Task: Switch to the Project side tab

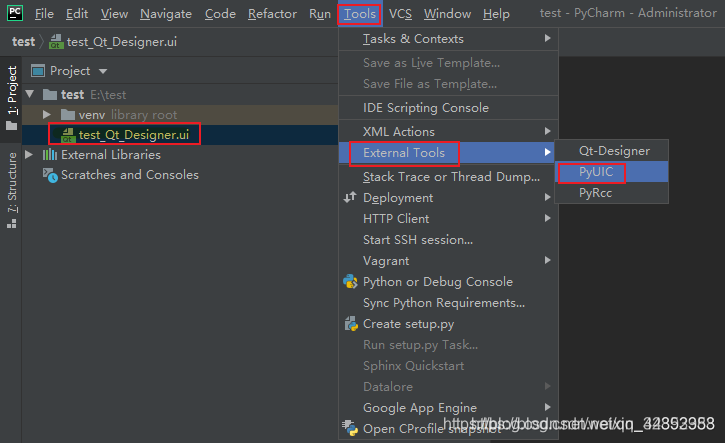Action: (12, 98)
